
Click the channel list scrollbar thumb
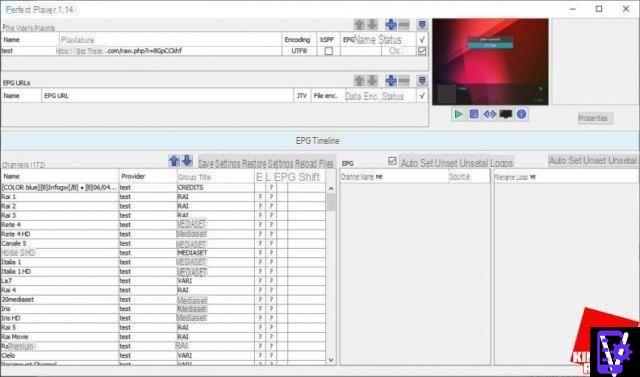(331, 202)
